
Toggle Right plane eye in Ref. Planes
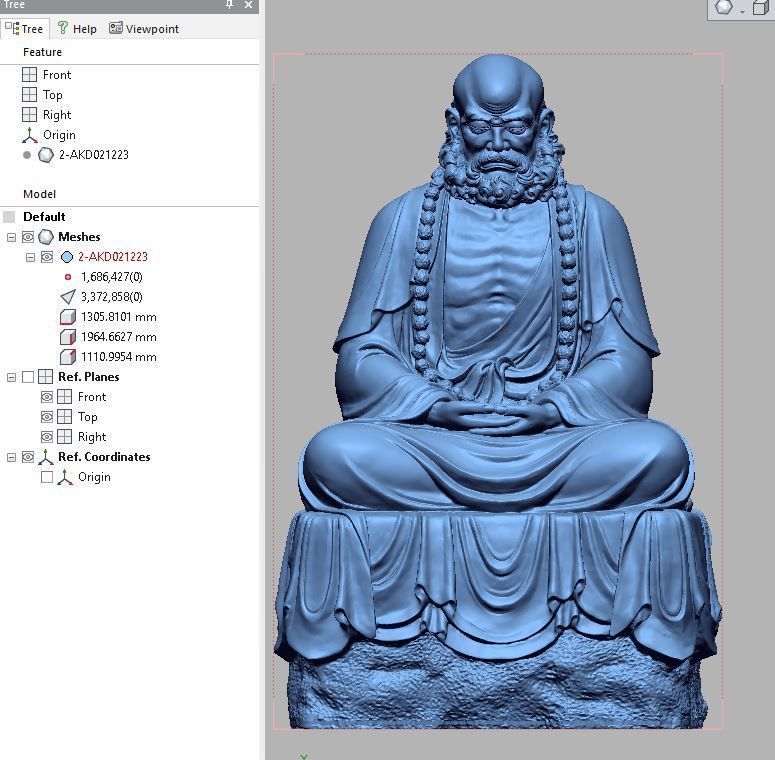click(47, 437)
